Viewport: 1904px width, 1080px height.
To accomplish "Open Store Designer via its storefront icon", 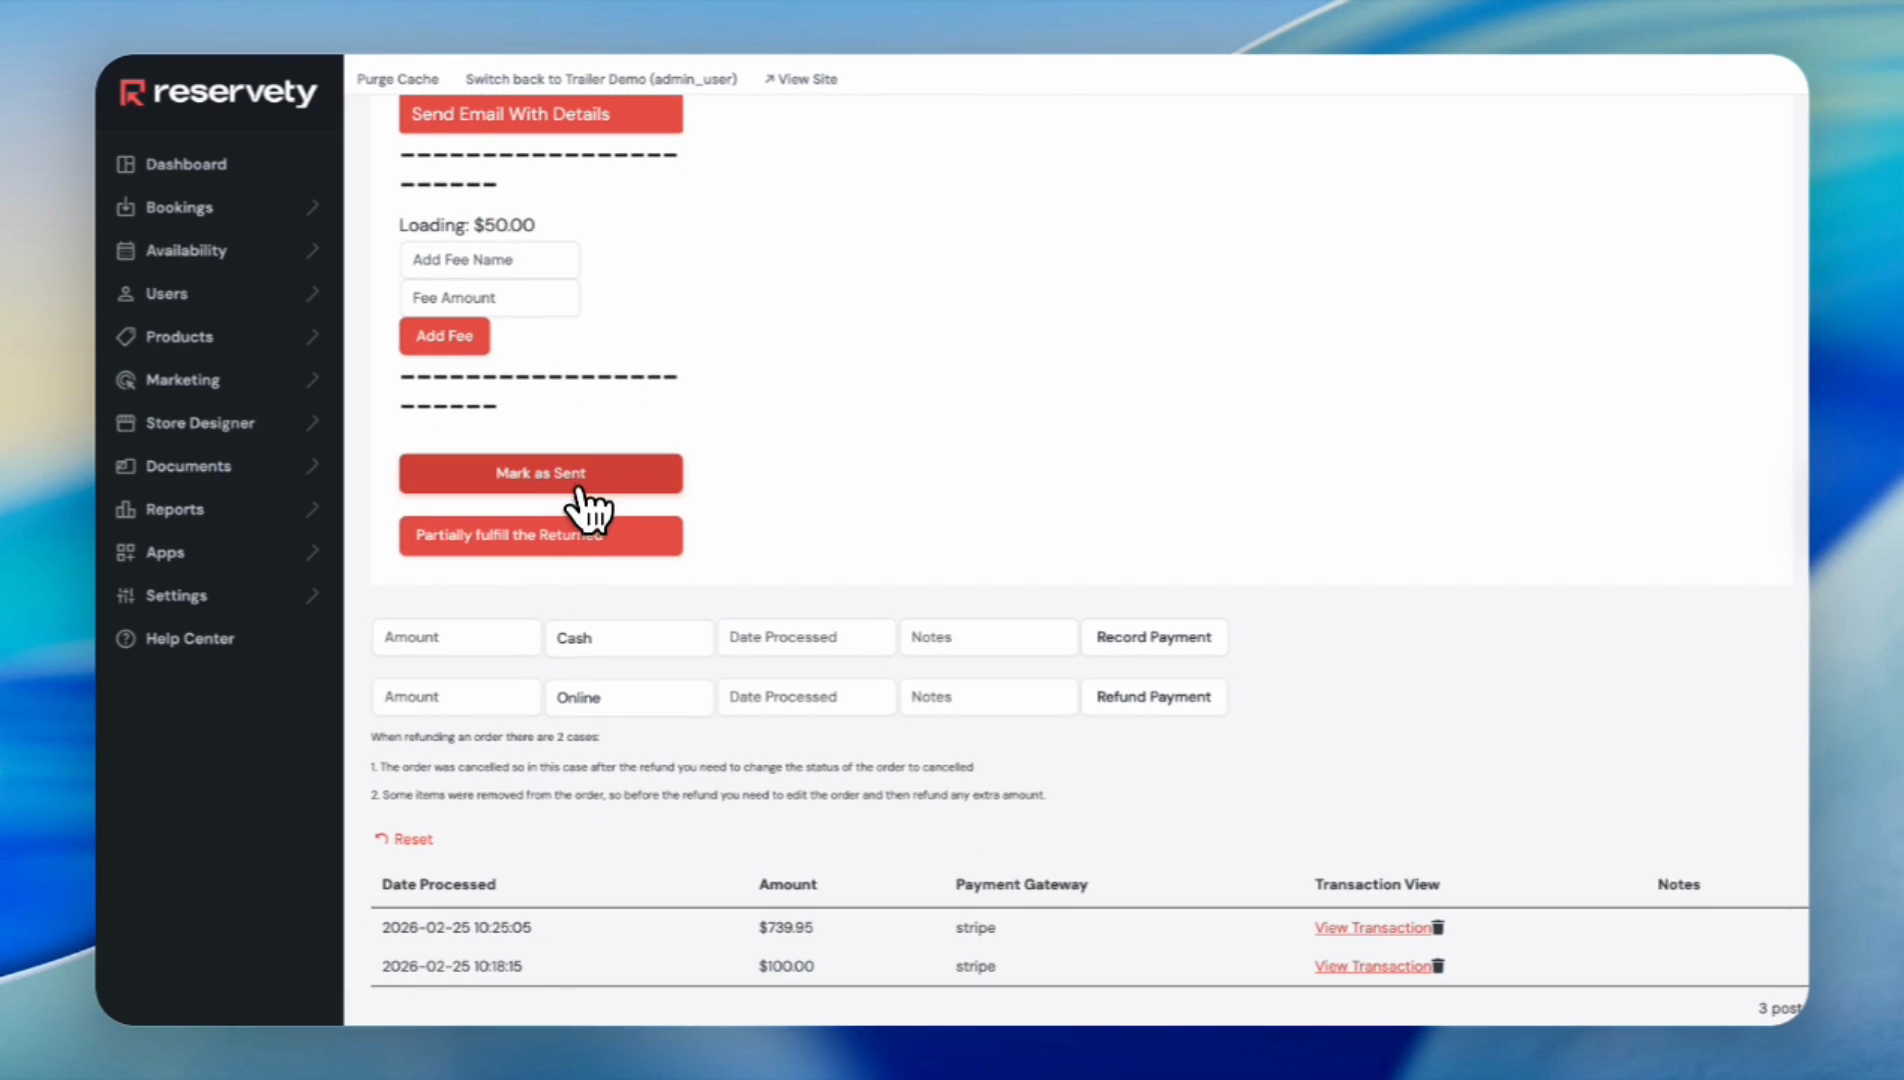I will tap(125, 423).
